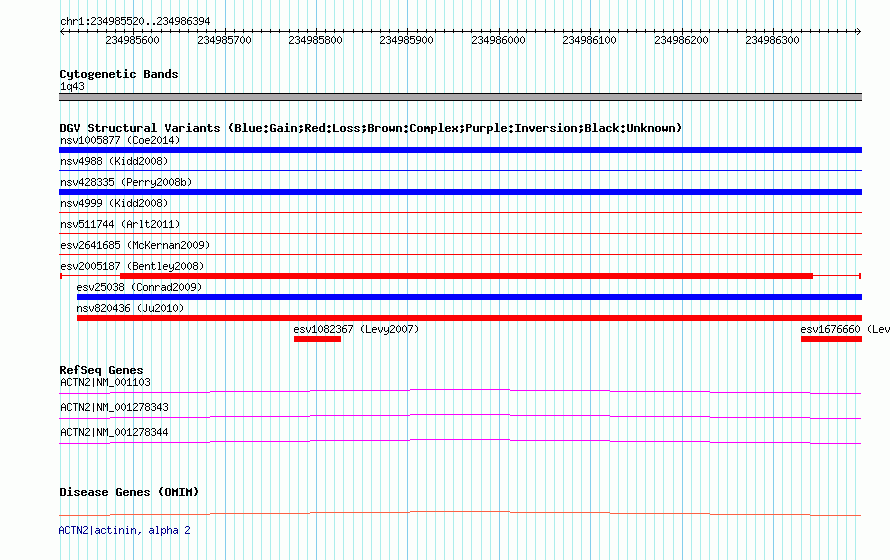Open variant esv1082367 (Levy2007) label
Image resolution: width=890 pixels, height=560 pixels.
coord(356,329)
